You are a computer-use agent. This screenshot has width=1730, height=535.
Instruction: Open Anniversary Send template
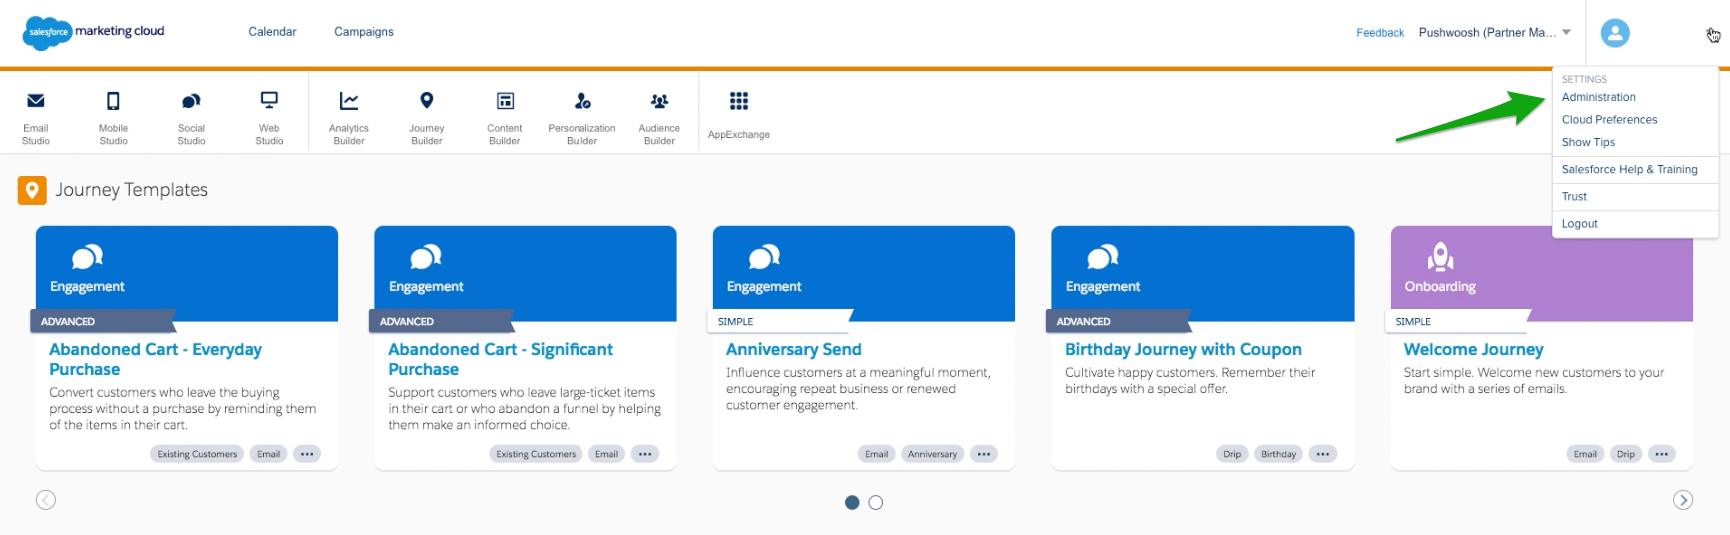point(793,349)
